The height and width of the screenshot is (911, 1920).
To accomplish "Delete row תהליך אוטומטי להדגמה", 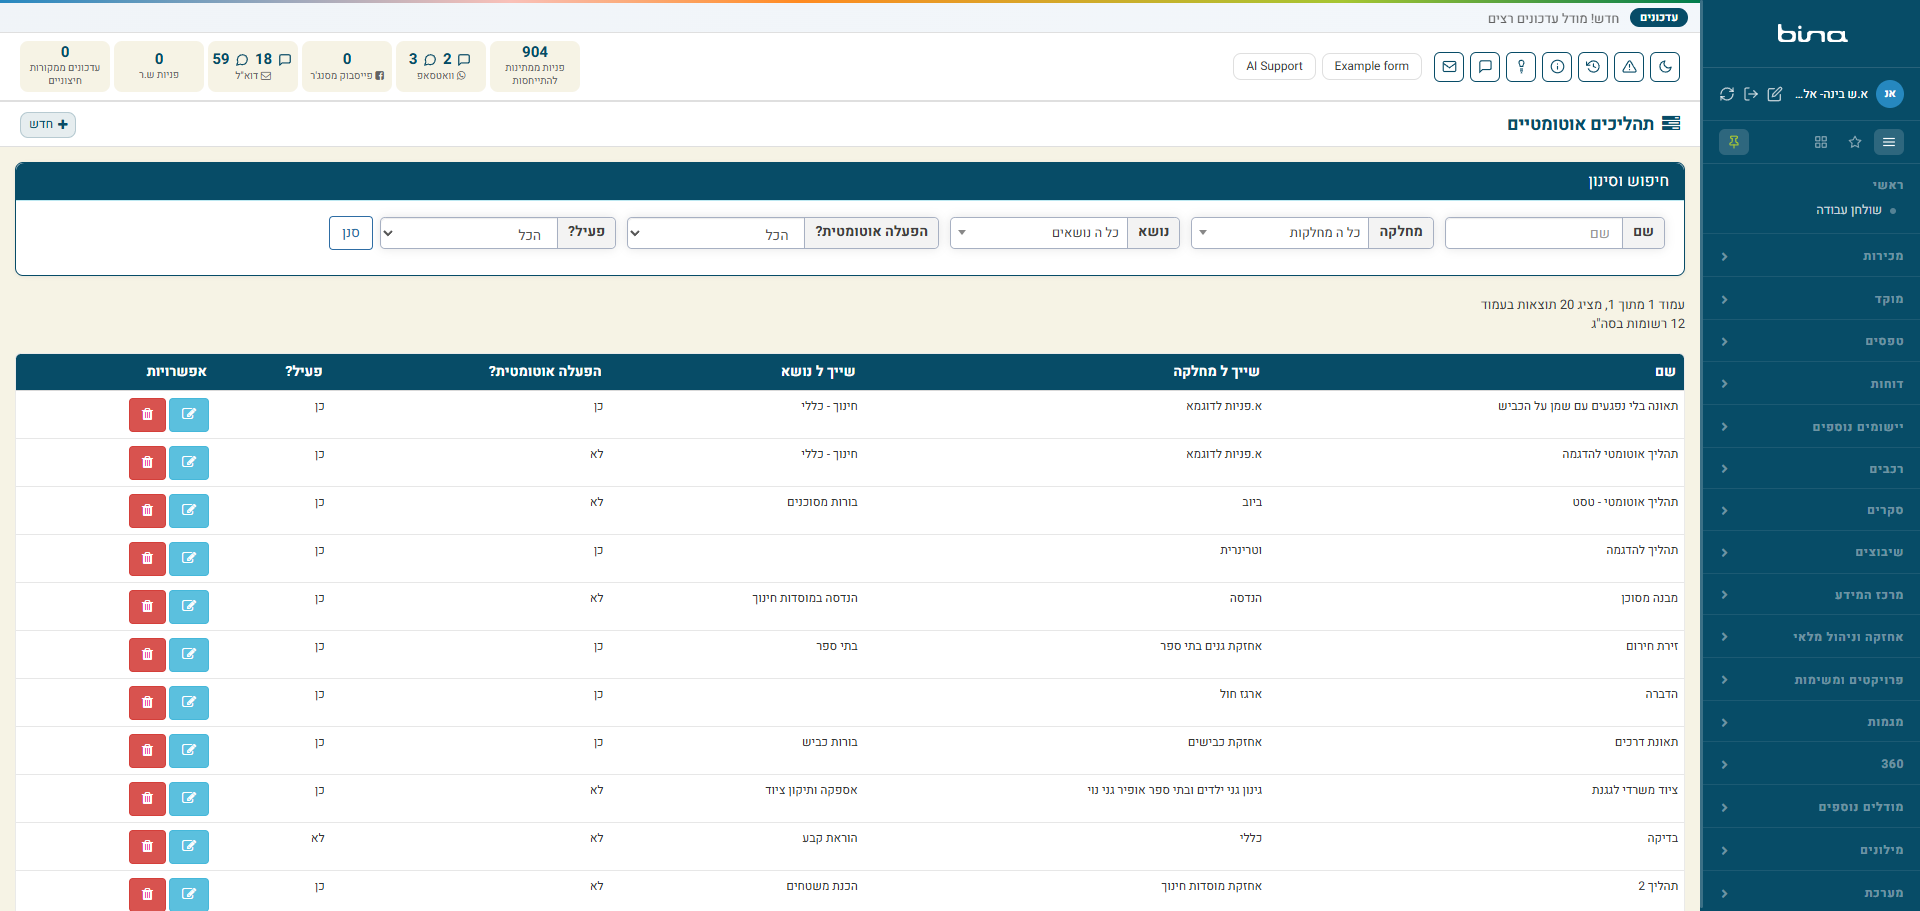I will point(147,462).
